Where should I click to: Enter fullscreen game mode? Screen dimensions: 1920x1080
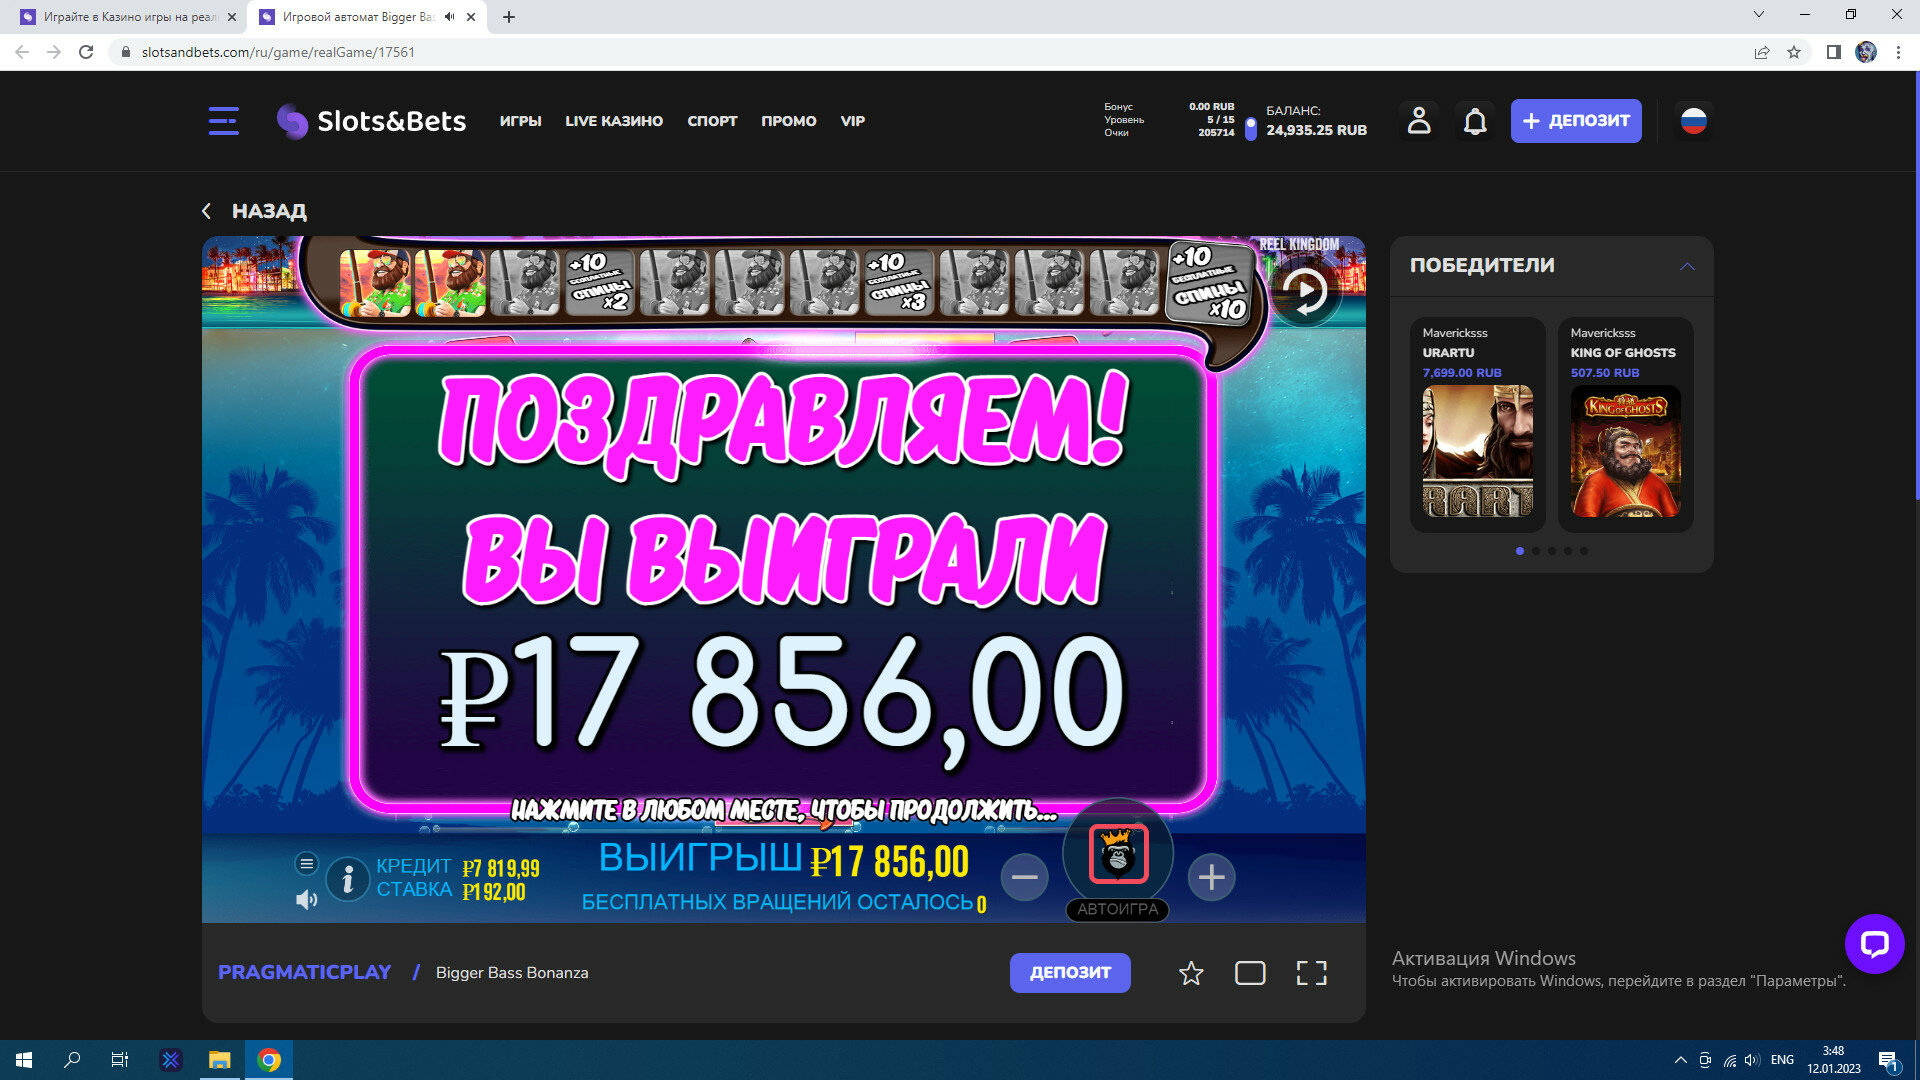[1311, 973]
